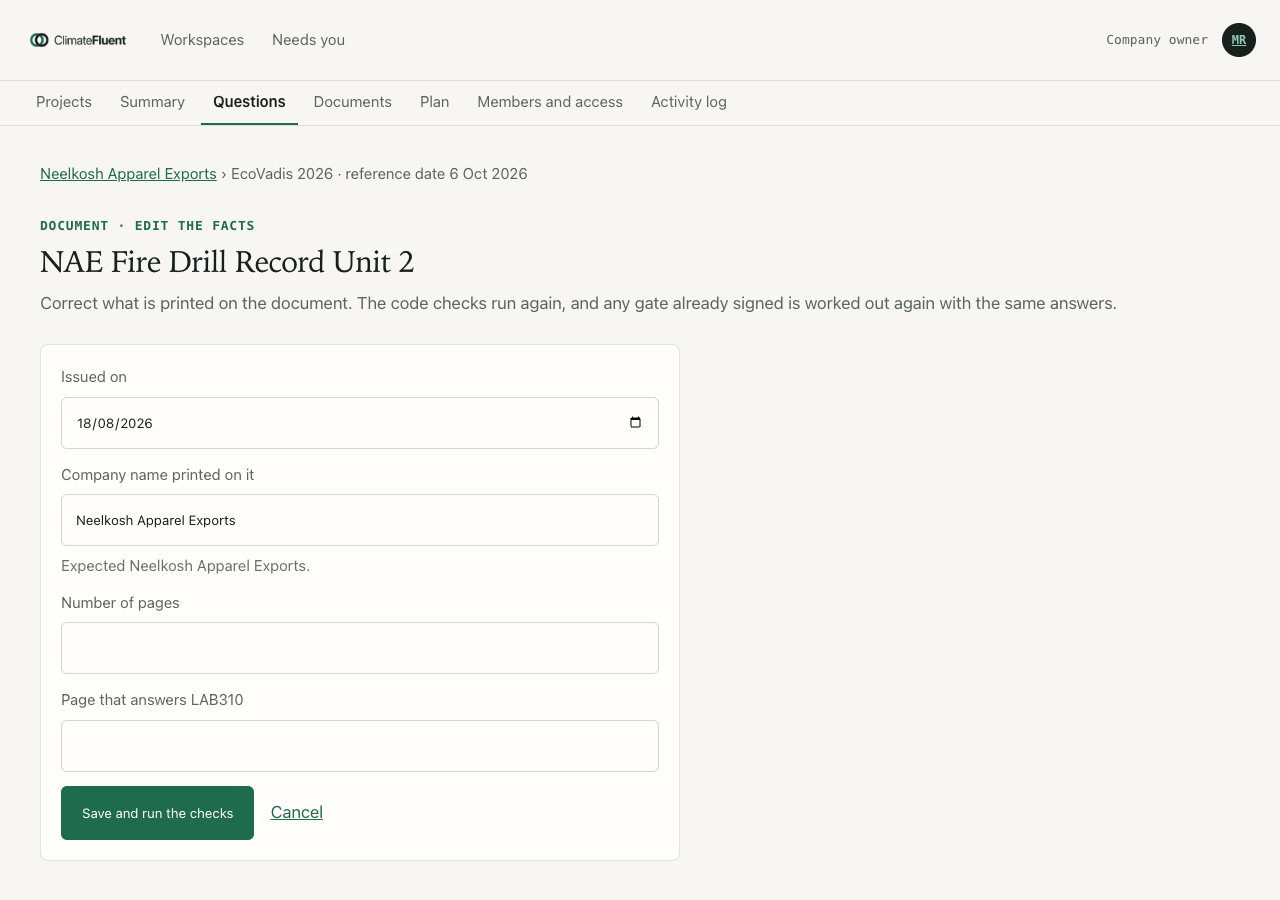Click the EcoVadis 2026 reference date text
Screen dimensions: 1280x900
pyautogui.click(x=379, y=174)
